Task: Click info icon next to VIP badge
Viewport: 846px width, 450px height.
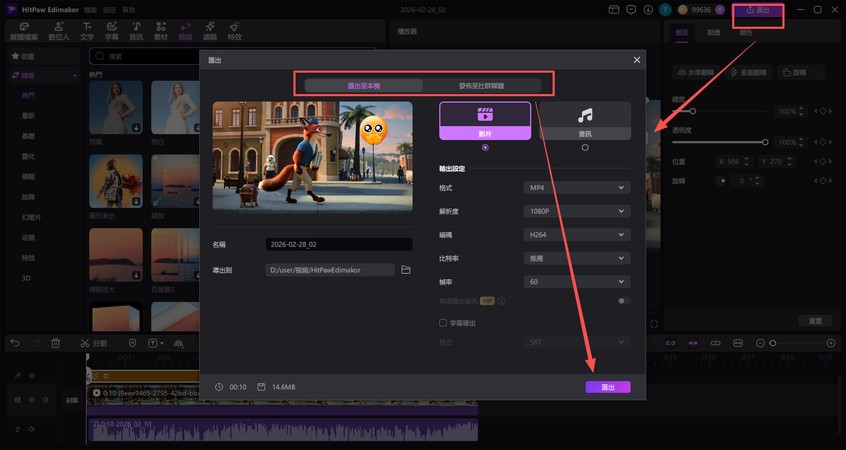Action: click(501, 301)
